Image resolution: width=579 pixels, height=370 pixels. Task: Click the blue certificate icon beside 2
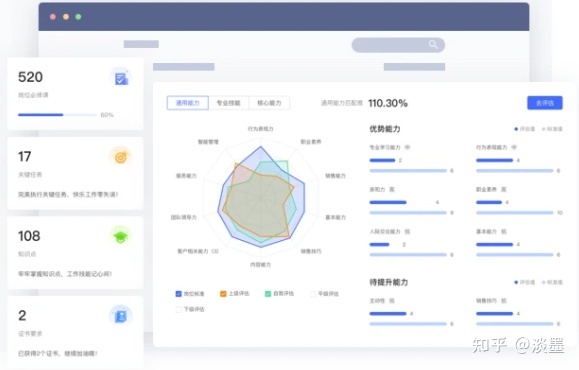(120, 316)
